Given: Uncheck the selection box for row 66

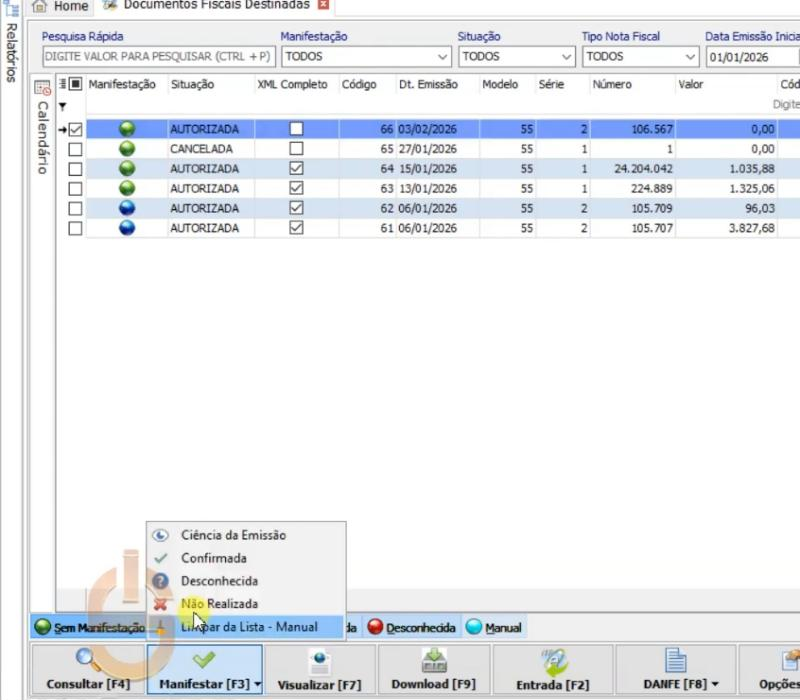Looking at the screenshot, I should [x=75, y=129].
